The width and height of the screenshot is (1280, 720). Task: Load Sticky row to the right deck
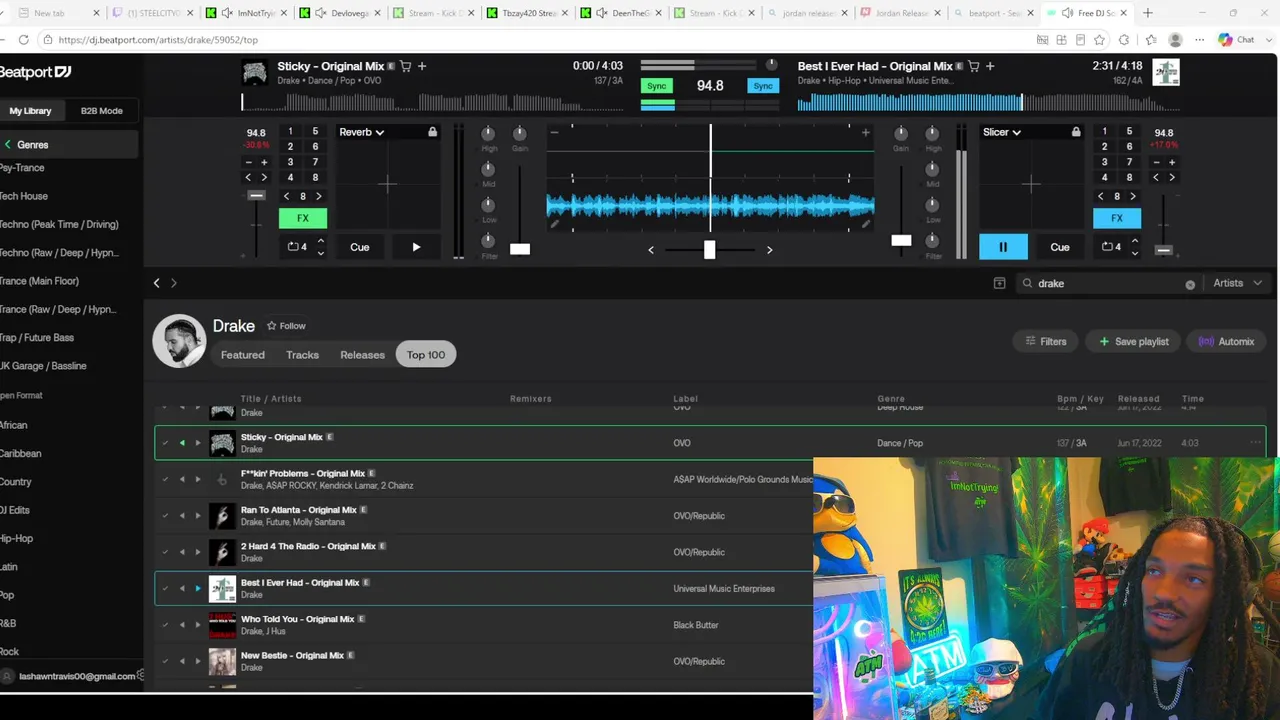pyautogui.click(x=198, y=443)
